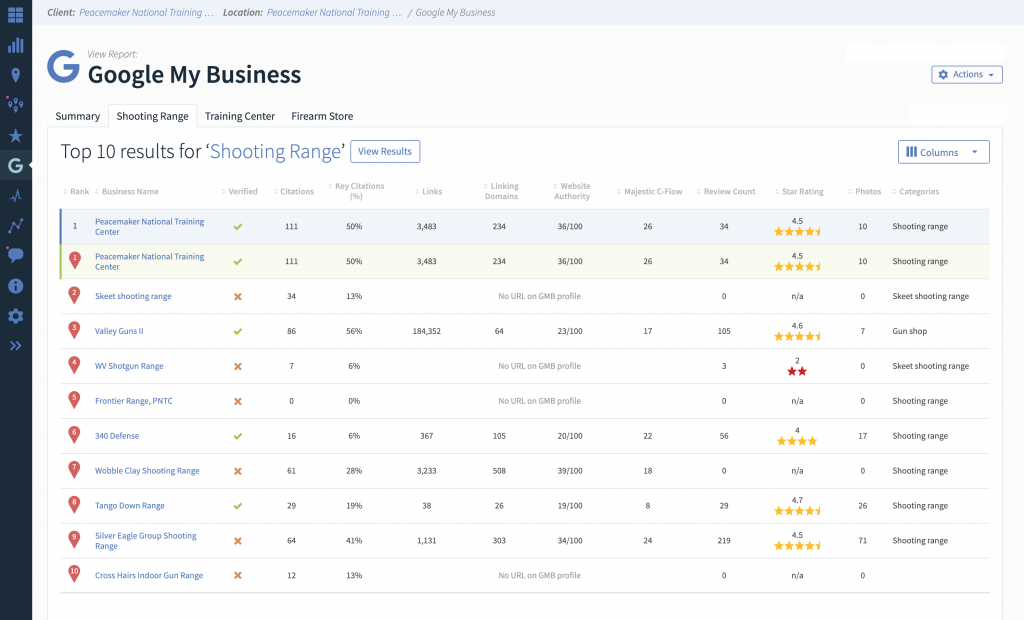Open the multi-pin local search grid icon
The width and height of the screenshot is (1024, 620).
tap(16, 105)
